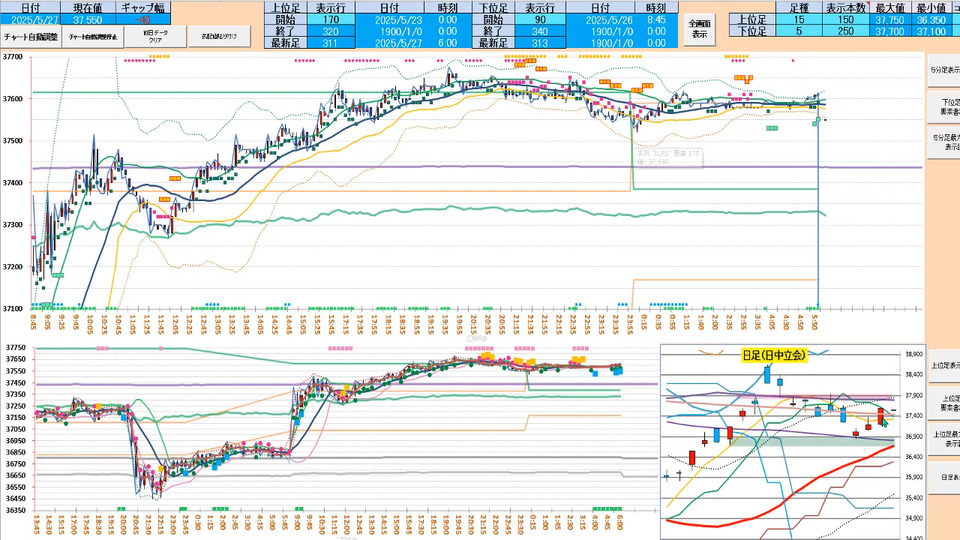Click the 38,900 label on daily chart axis
Viewport: 960px width, 540px height.
pyautogui.click(x=913, y=354)
